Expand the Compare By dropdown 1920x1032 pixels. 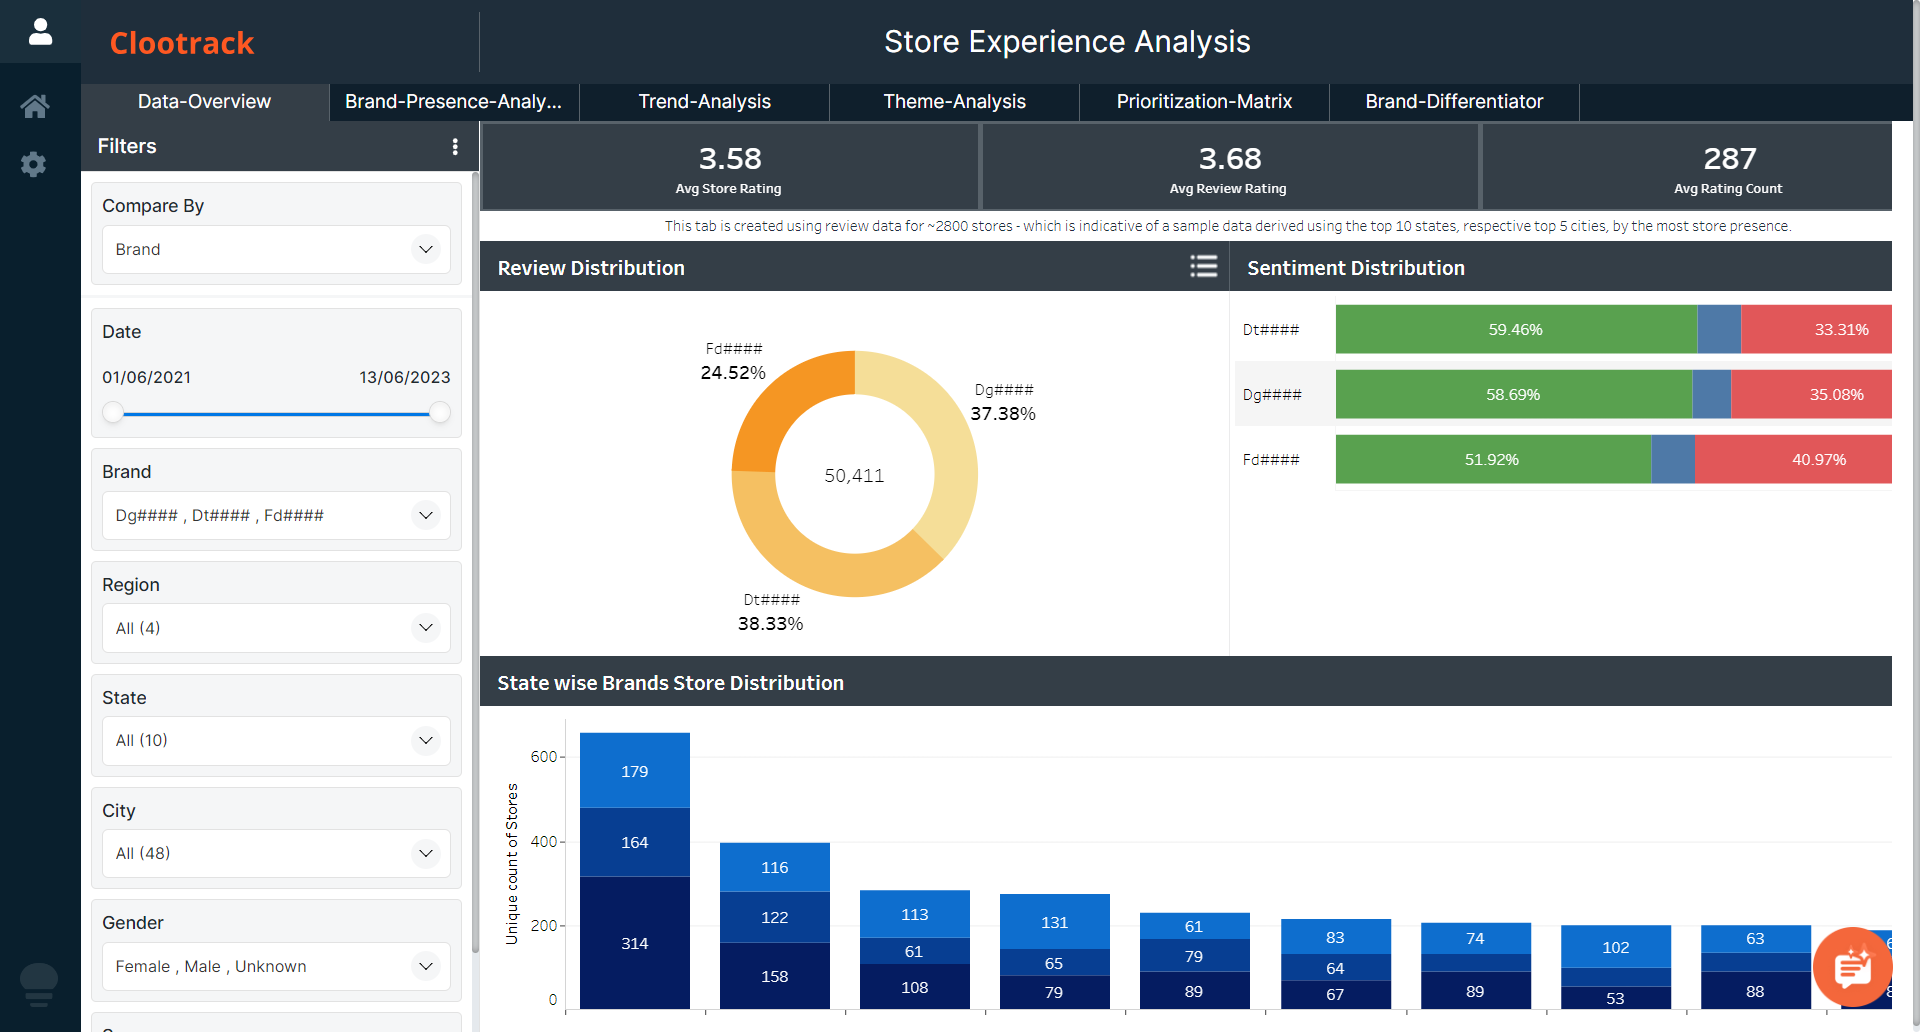[x=276, y=249]
